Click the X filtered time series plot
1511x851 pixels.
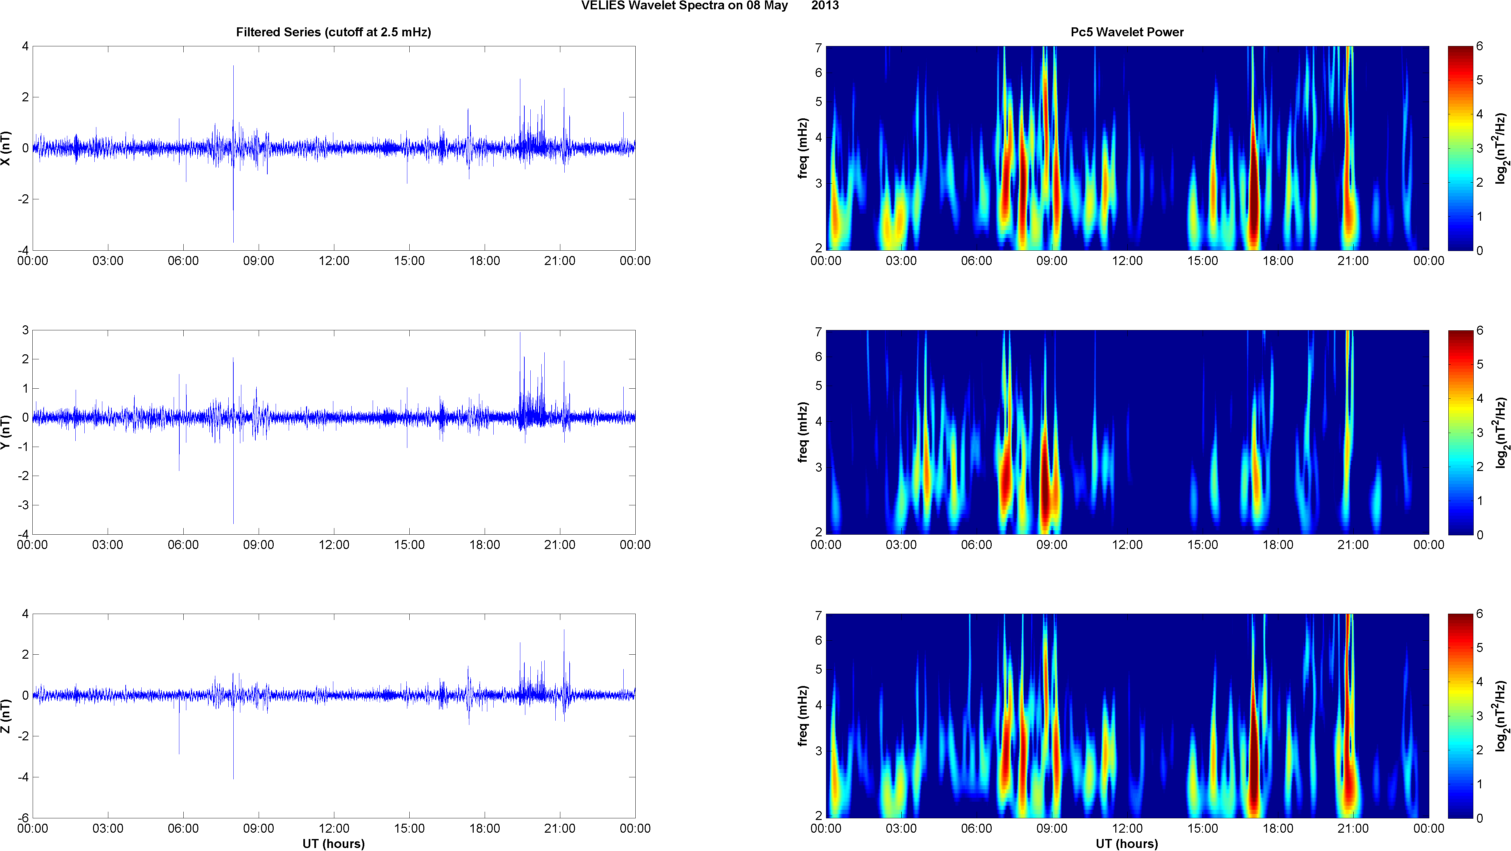point(334,148)
